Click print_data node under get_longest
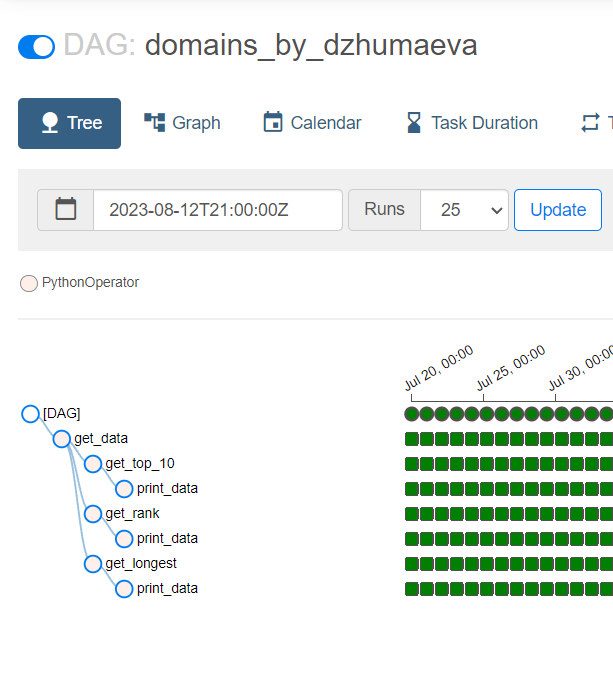Screen dimensions: 613x681 124,589
